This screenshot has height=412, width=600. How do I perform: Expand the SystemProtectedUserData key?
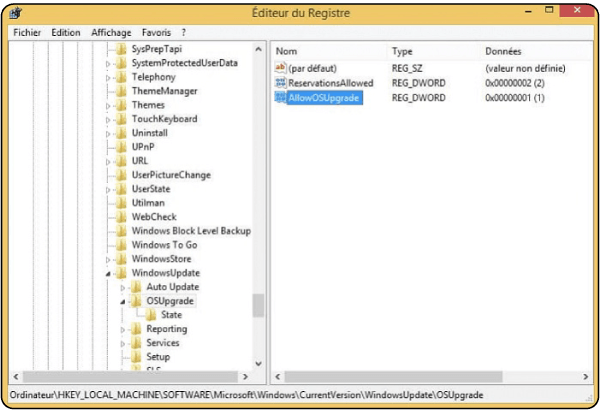[x=108, y=64]
